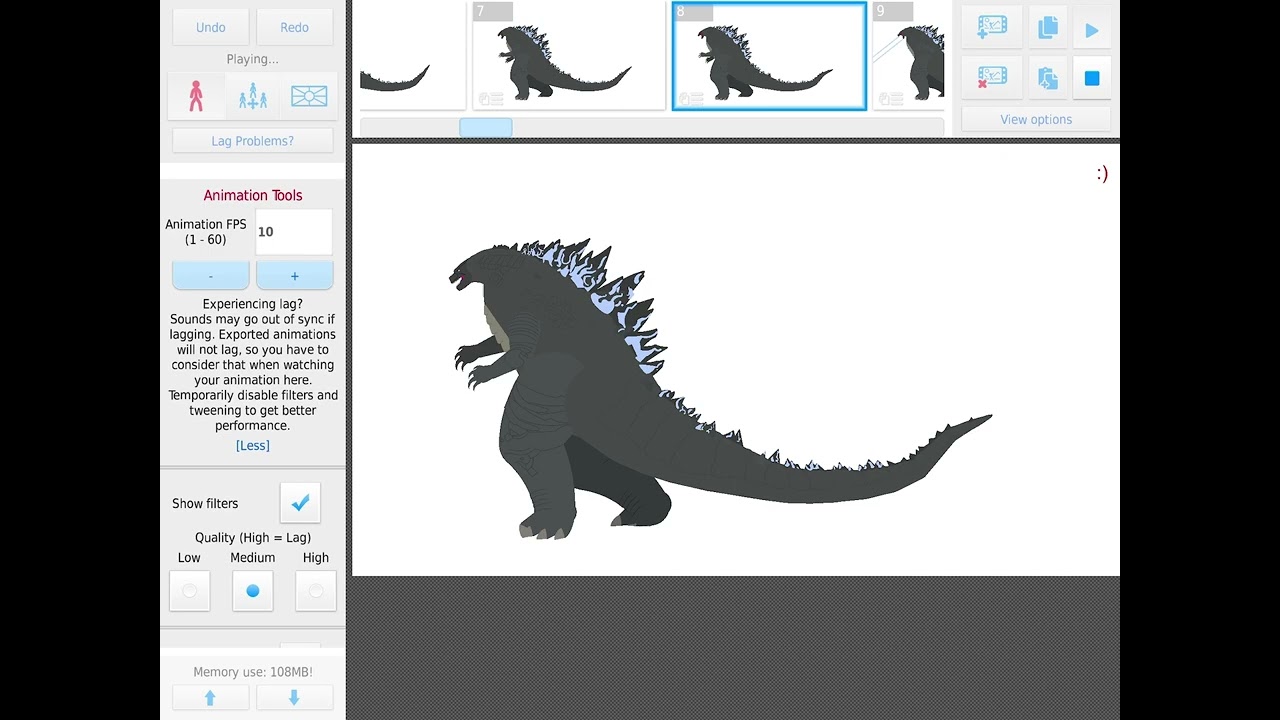Click the down arrow panel scroll button
The height and width of the screenshot is (720, 1280).
294,698
